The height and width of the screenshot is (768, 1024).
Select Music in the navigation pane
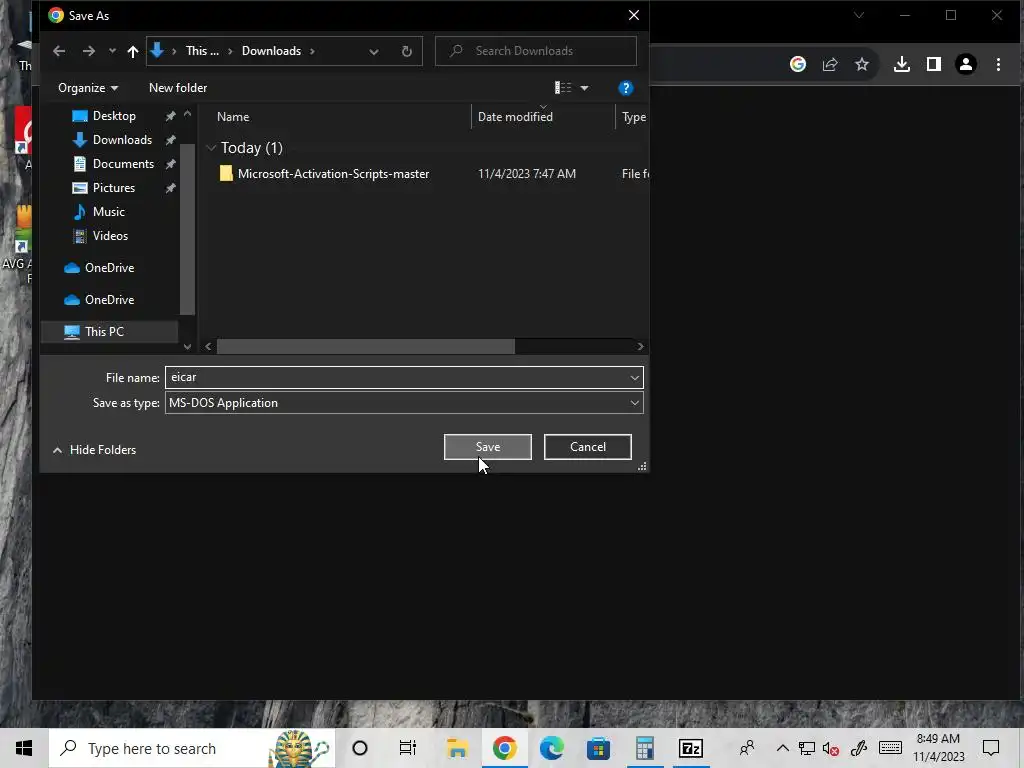click(x=108, y=212)
